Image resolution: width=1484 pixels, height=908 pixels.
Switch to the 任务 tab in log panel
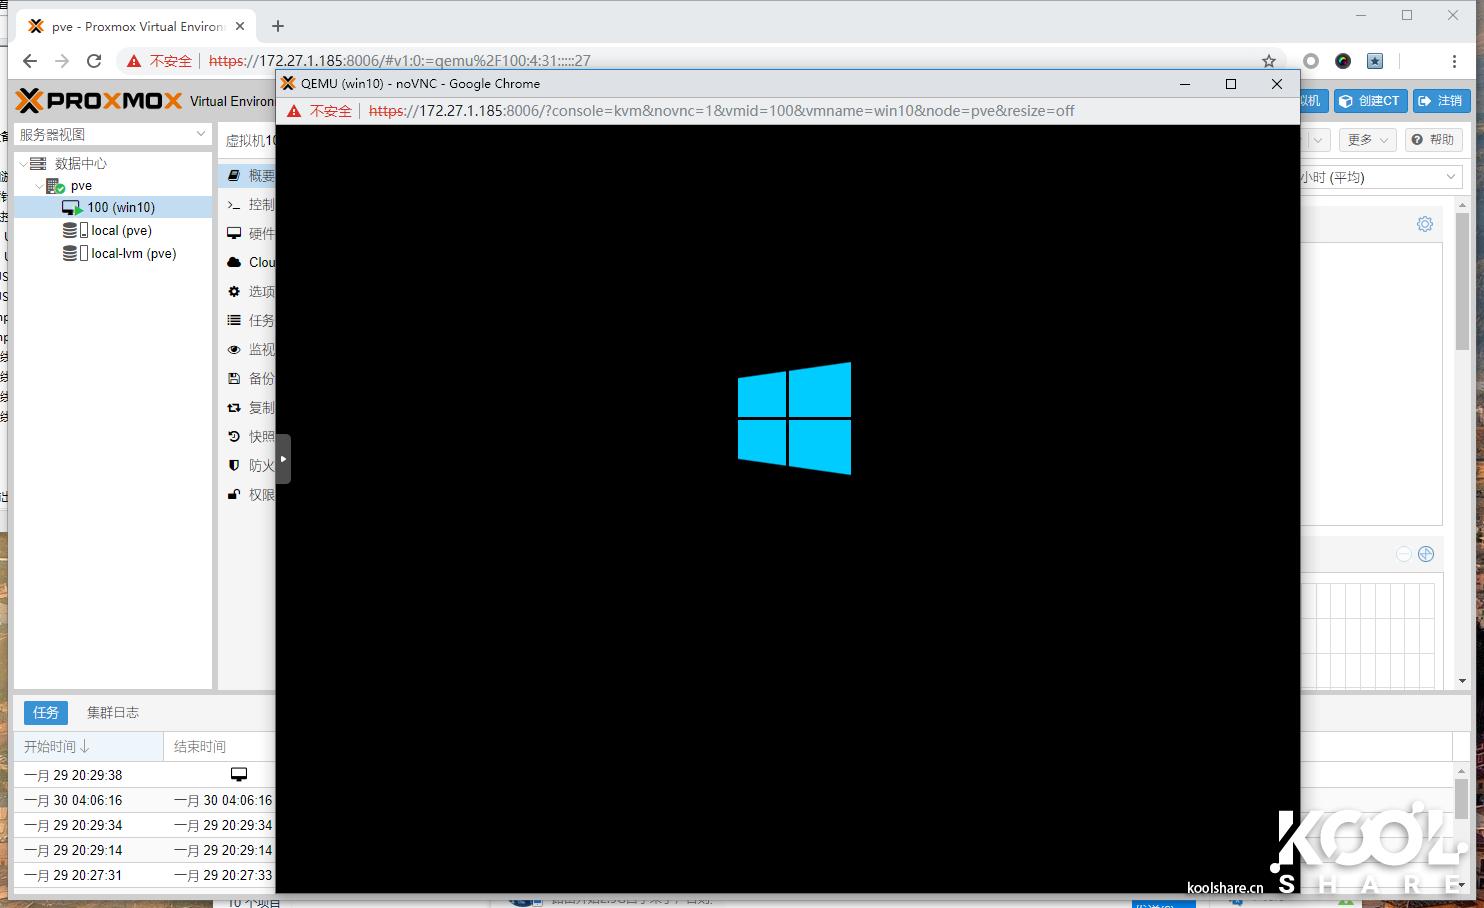pyautogui.click(x=46, y=712)
